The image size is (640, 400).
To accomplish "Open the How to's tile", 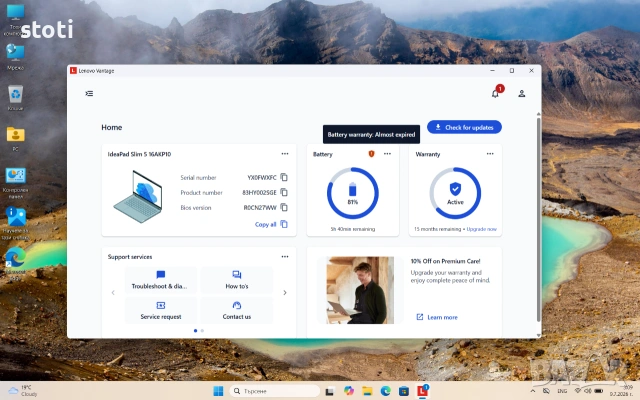I will coord(237,280).
